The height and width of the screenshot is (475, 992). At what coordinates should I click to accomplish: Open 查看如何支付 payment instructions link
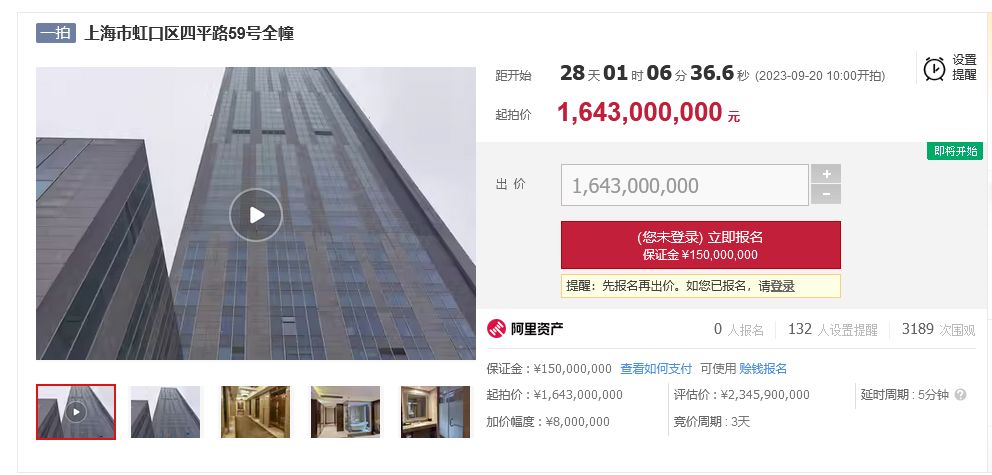pyautogui.click(x=656, y=368)
